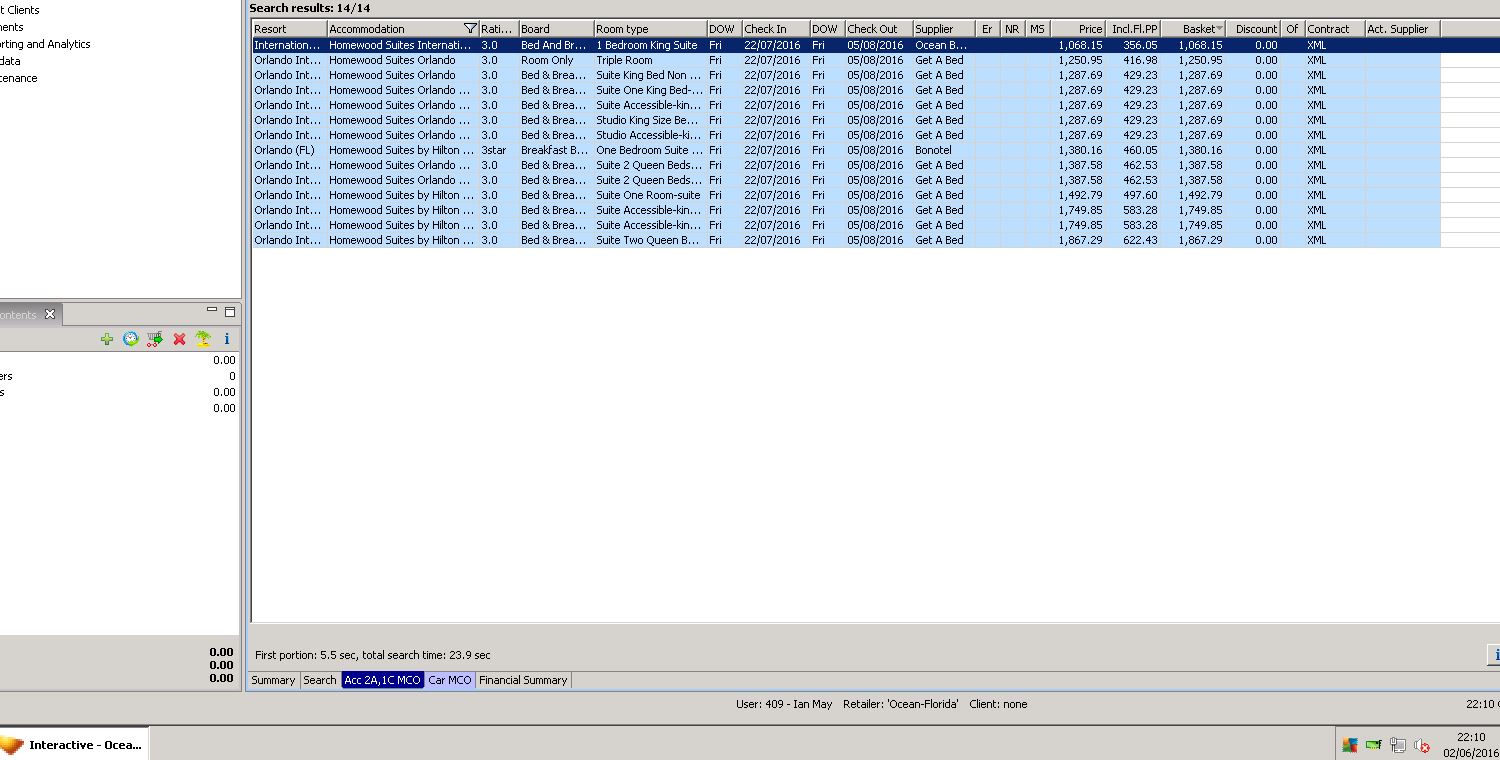This screenshot has height=760, width=1500.
Task: Click the shopping cart with green arrow icon
Action: pos(155,339)
